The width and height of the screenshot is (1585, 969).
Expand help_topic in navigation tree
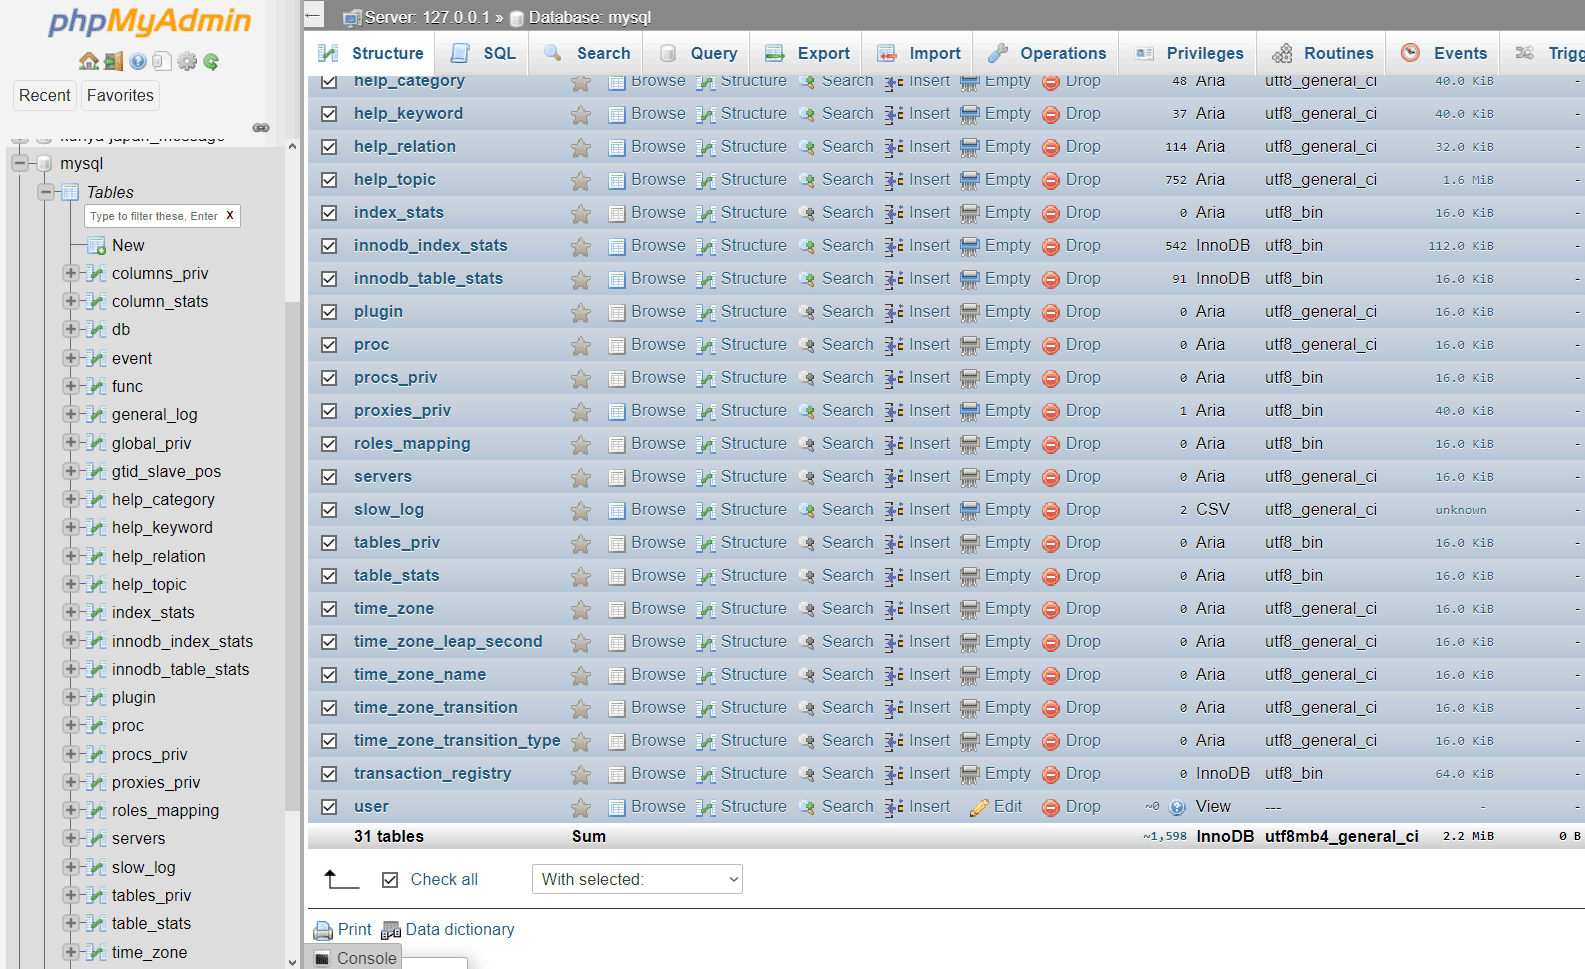[x=71, y=584]
